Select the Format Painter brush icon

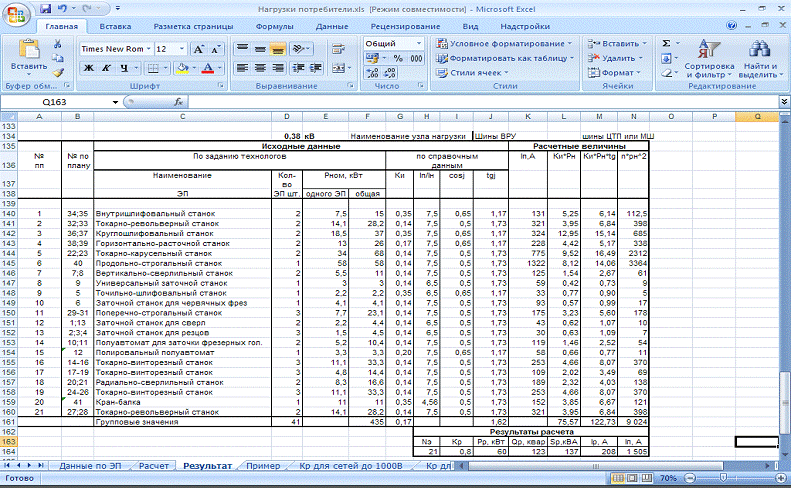coord(57,72)
